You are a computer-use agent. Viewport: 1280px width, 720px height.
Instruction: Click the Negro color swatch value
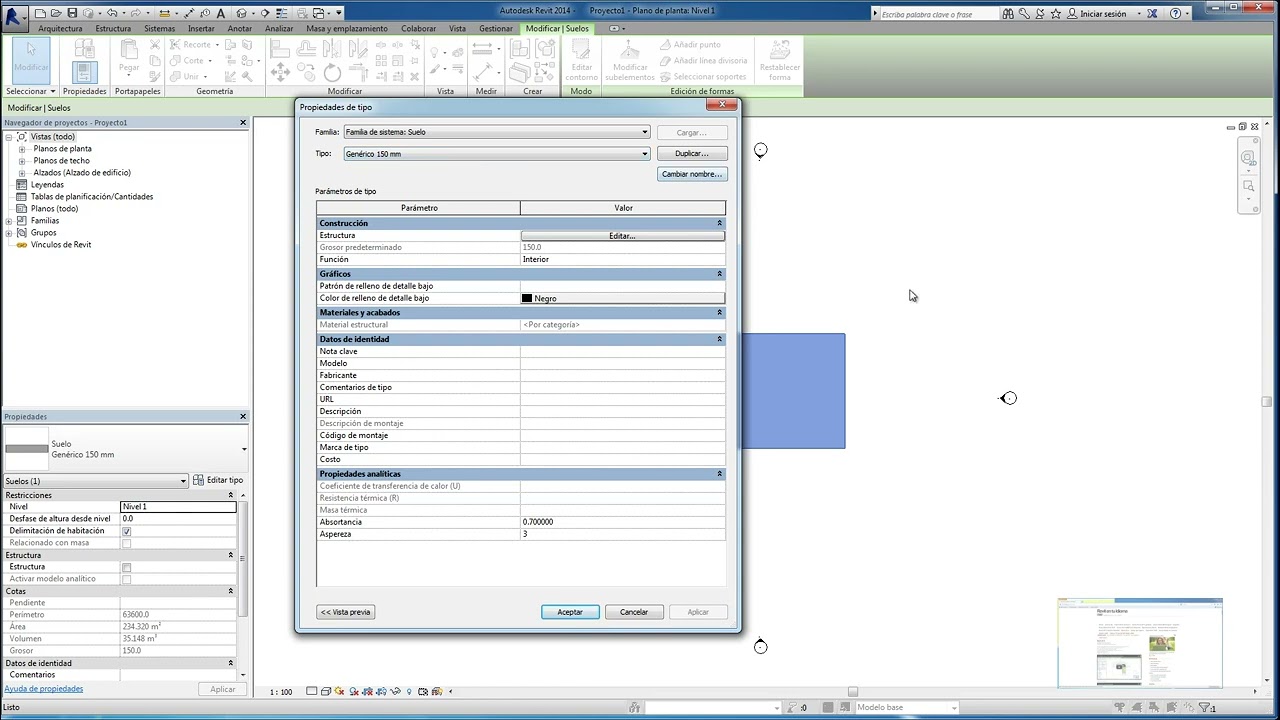click(622, 298)
